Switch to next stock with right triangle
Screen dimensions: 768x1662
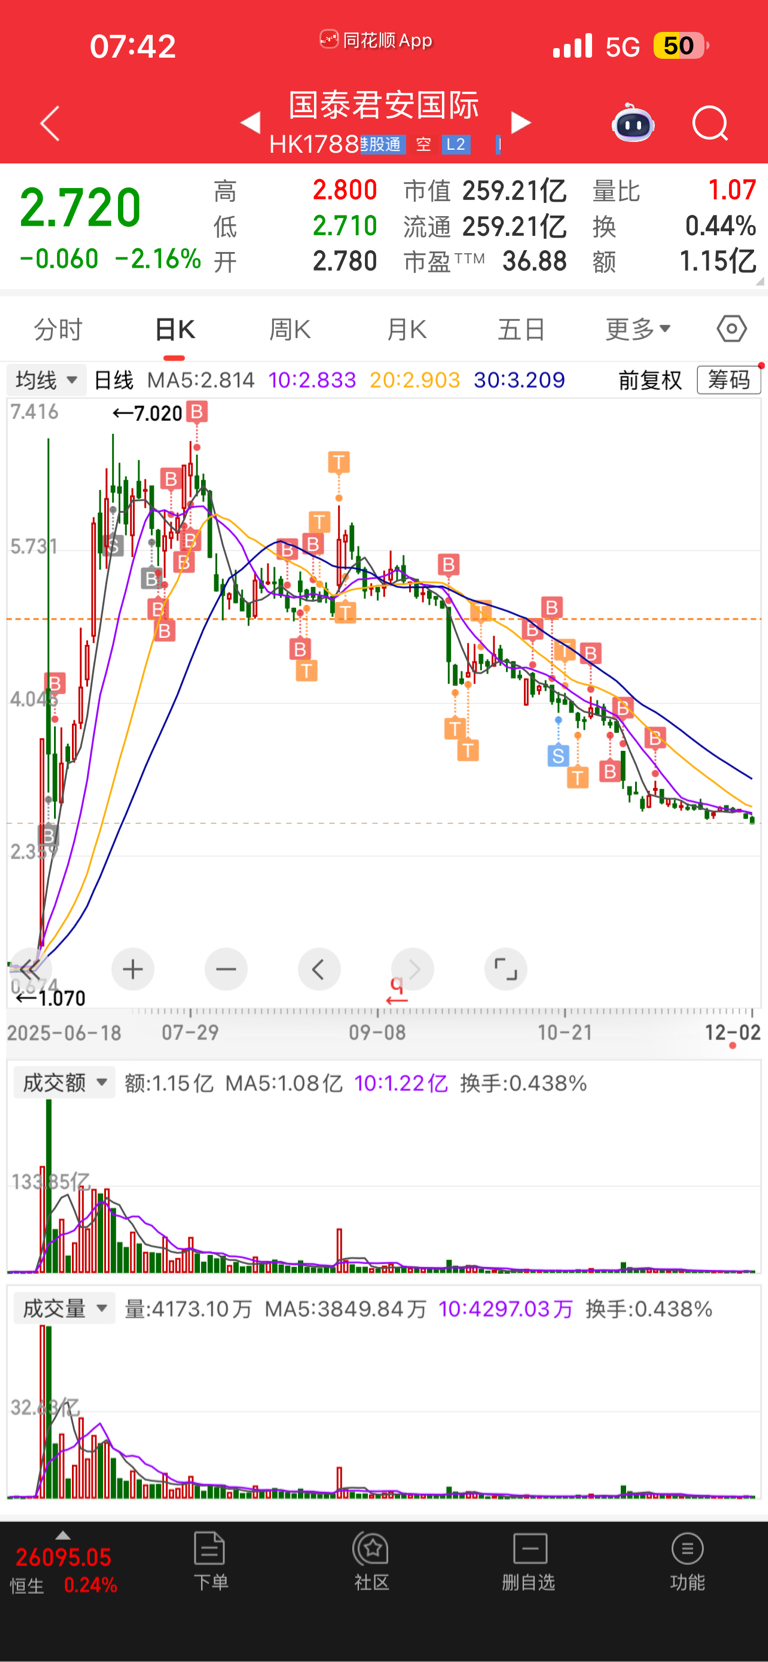point(521,122)
